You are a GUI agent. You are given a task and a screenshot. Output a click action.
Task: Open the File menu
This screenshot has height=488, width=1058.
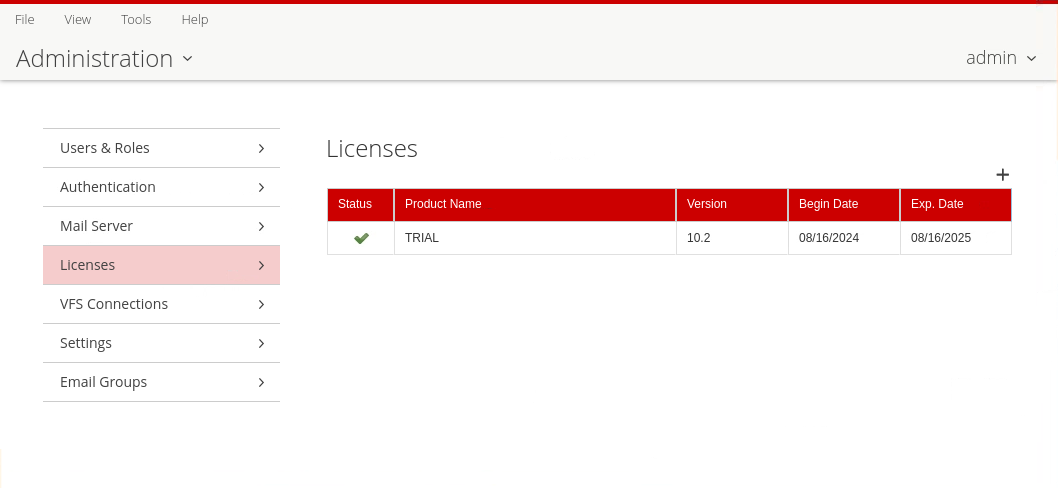(25, 19)
